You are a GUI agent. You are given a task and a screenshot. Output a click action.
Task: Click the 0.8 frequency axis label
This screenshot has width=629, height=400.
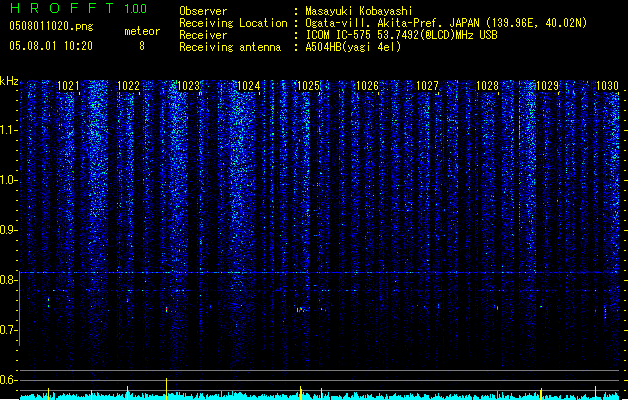(x=9, y=280)
